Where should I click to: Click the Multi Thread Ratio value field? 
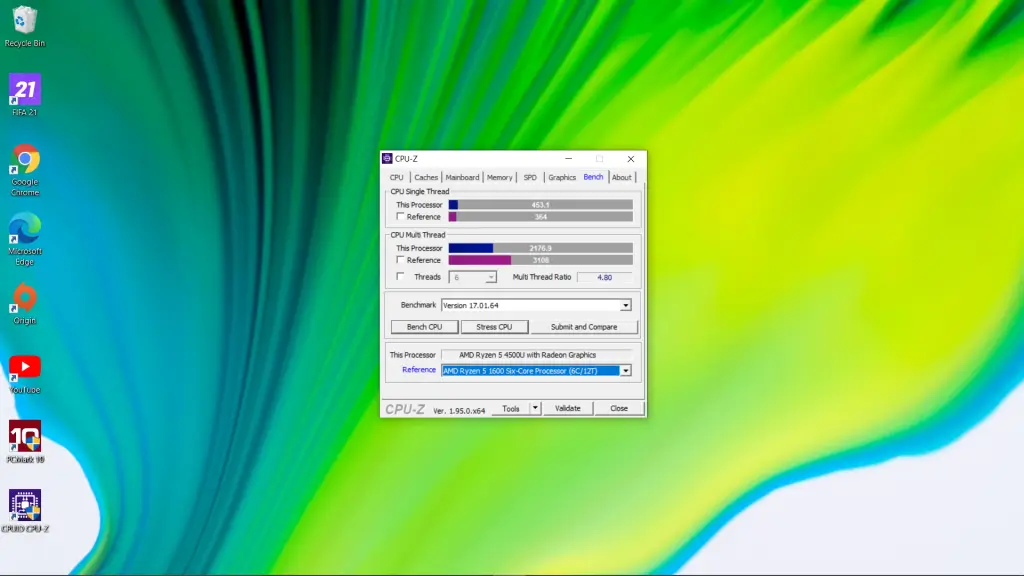605,278
